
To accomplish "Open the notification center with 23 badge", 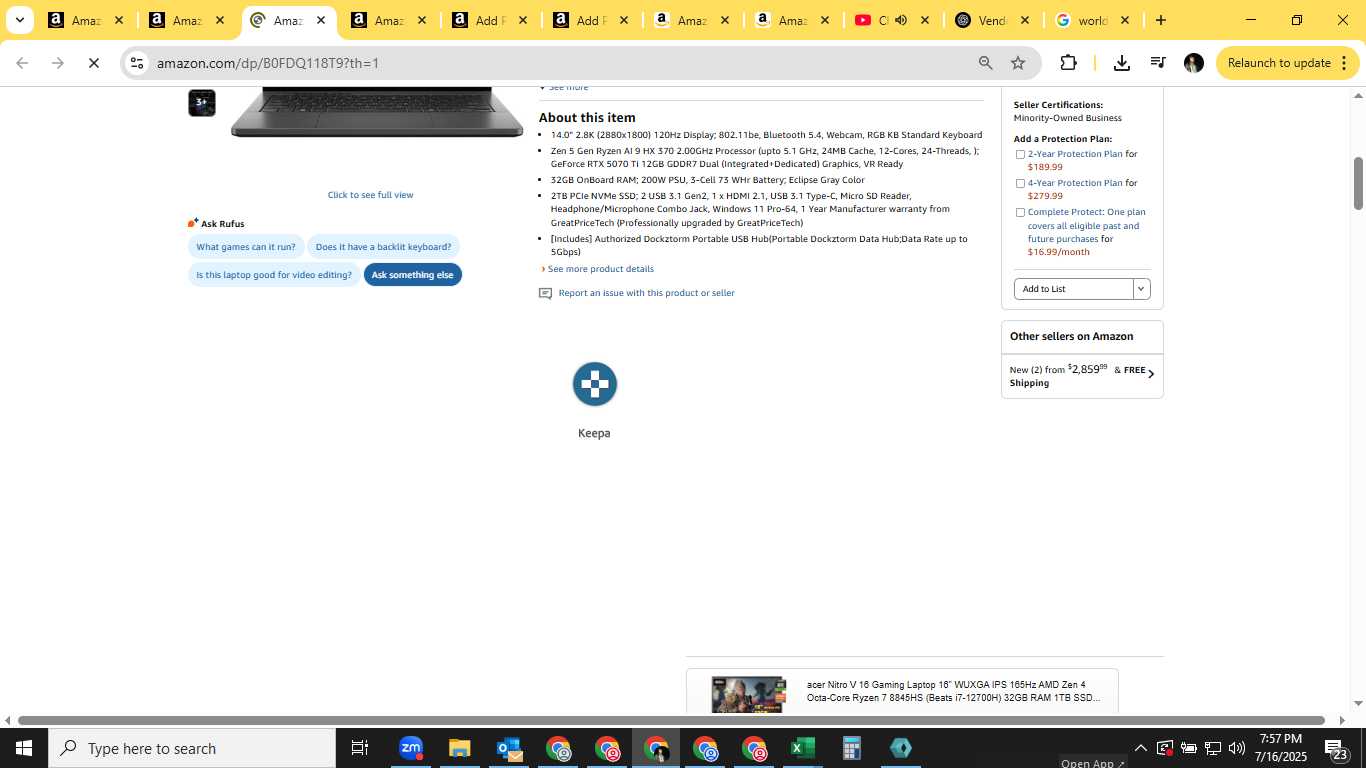I will tap(1337, 749).
